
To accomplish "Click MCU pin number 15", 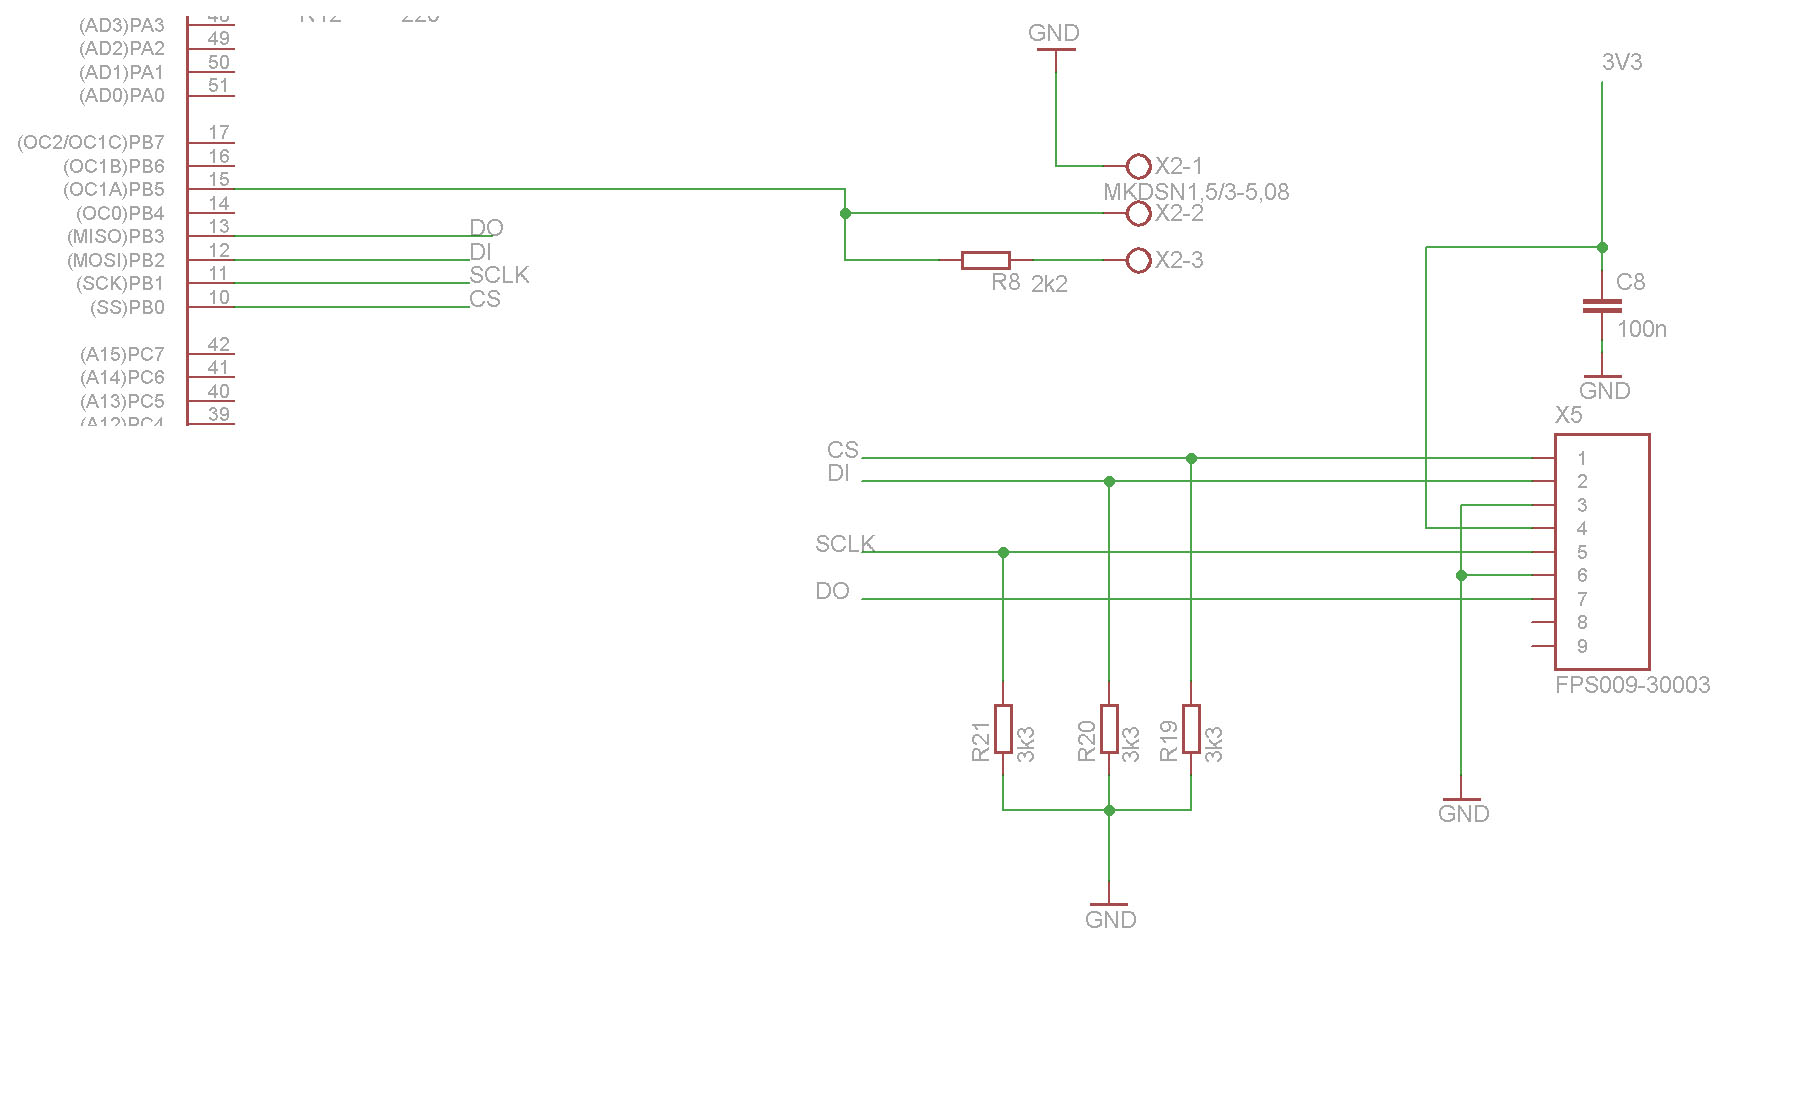I will click(219, 179).
